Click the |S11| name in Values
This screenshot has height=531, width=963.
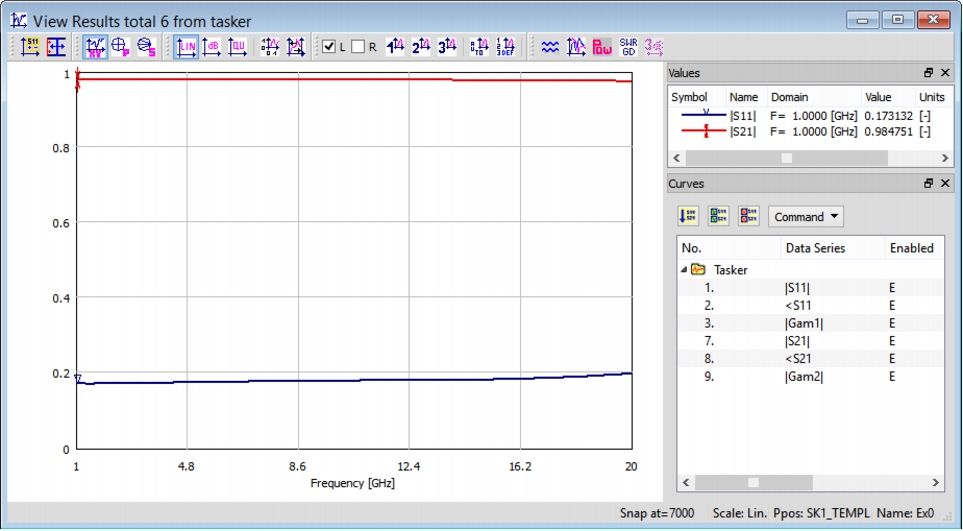[x=743, y=115]
